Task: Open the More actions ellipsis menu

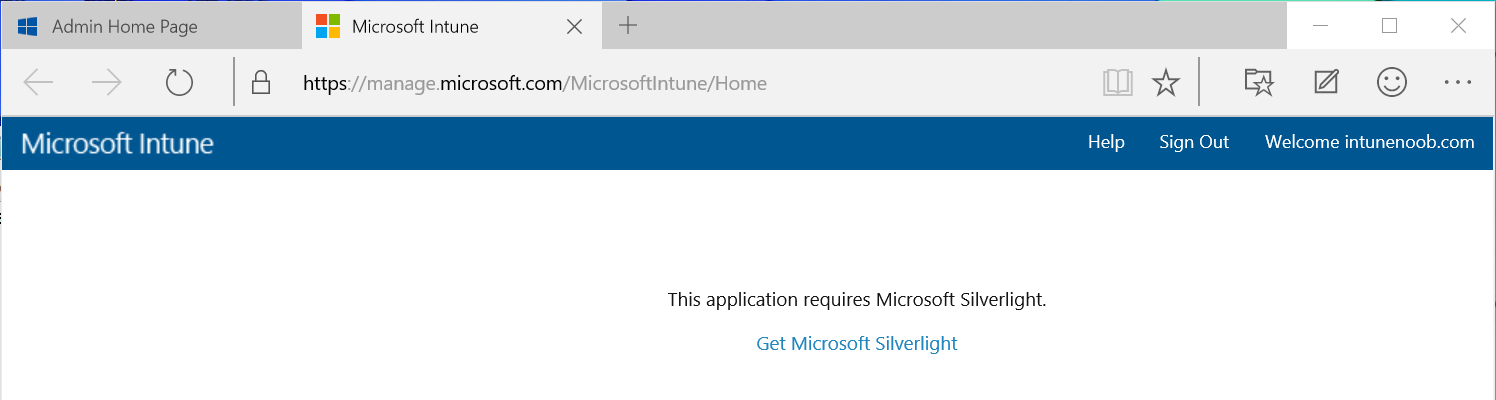Action: [1458, 83]
